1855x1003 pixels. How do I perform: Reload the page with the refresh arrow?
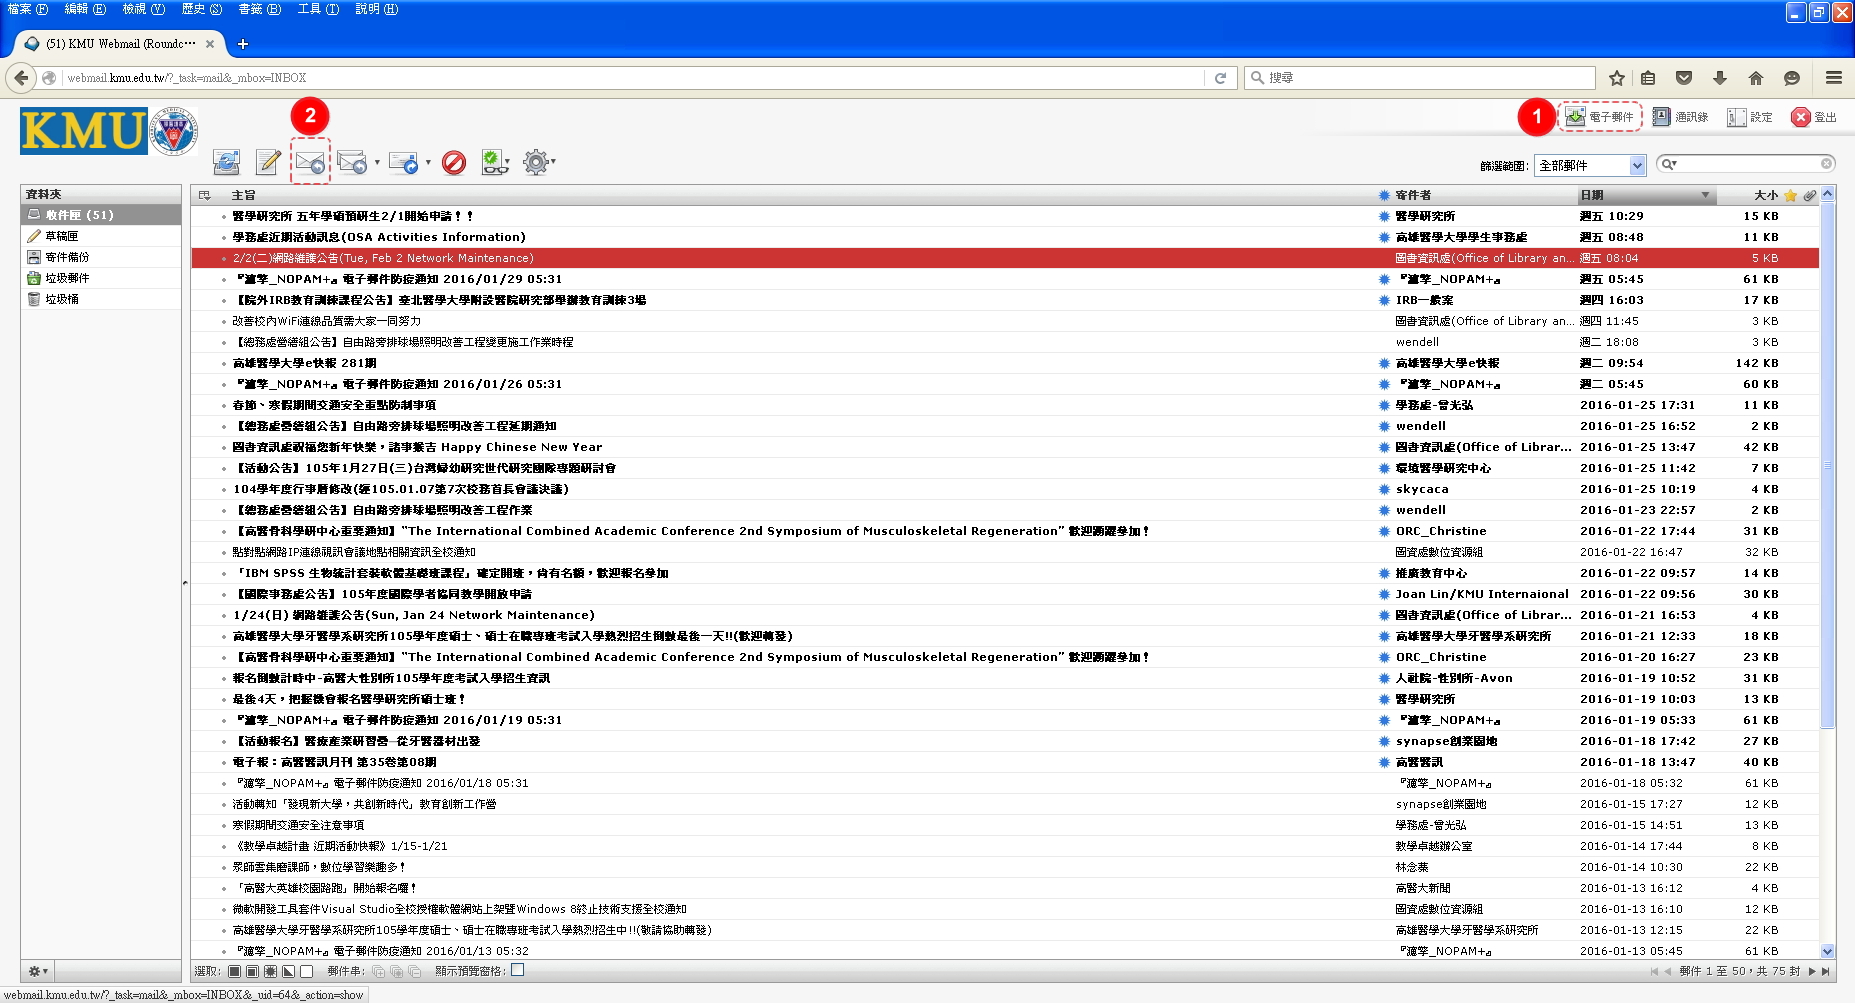(1220, 77)
